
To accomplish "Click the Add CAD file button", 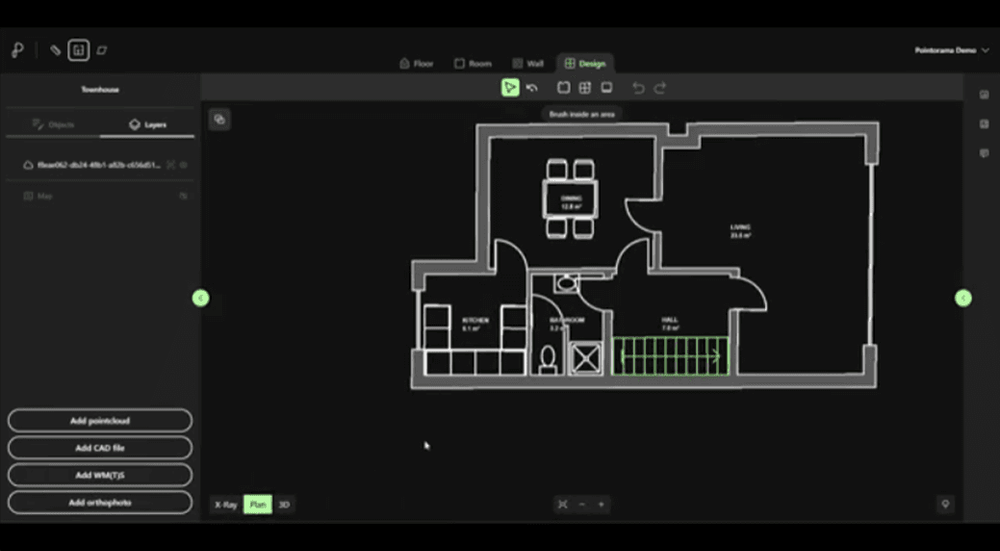I will pyautogui.click(x=100, y=448).
